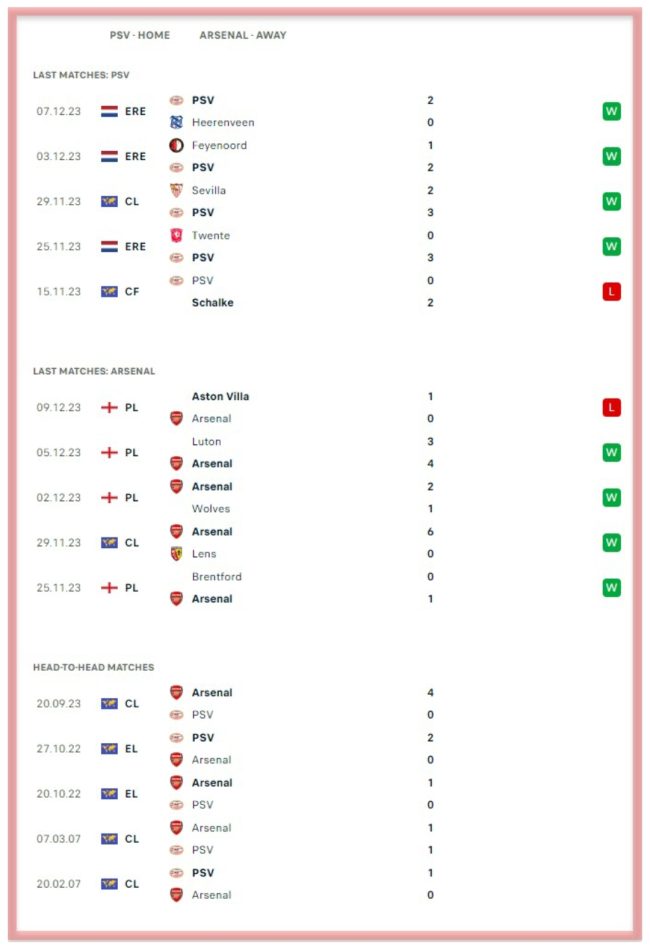Click the Lens club crest icon
The height and width of the screenshot is (947, 650).
pos(176,554)
